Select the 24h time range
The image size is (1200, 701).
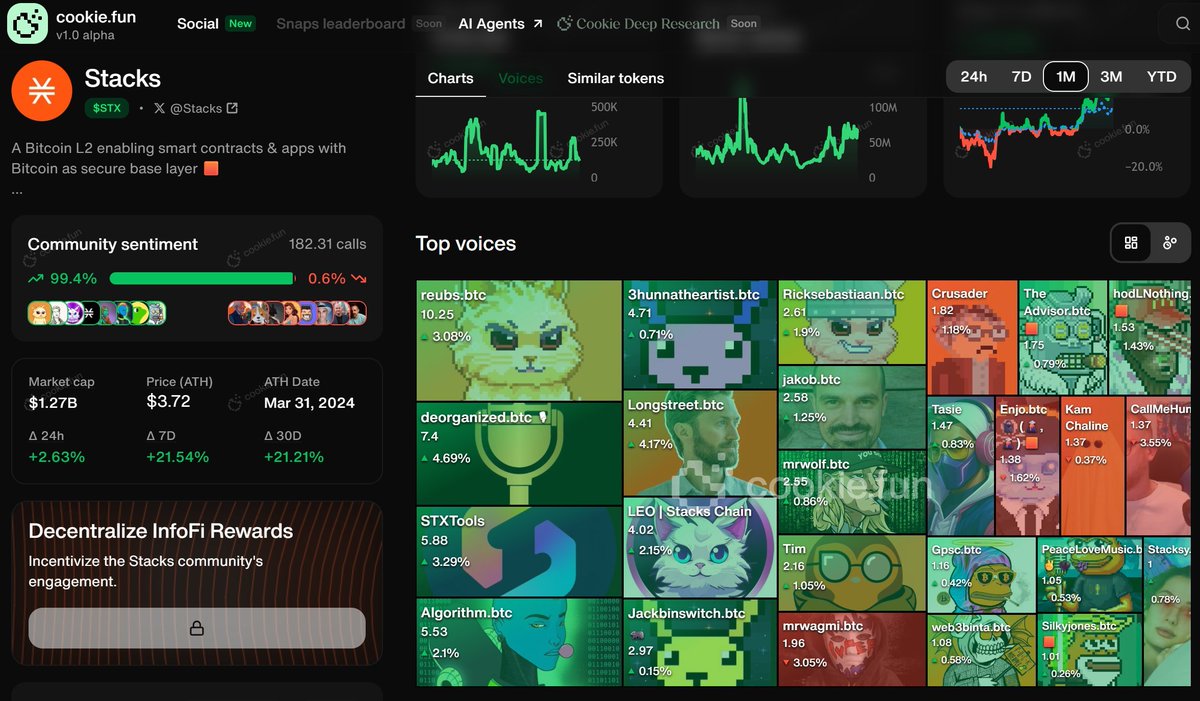[x=973, y=77]
